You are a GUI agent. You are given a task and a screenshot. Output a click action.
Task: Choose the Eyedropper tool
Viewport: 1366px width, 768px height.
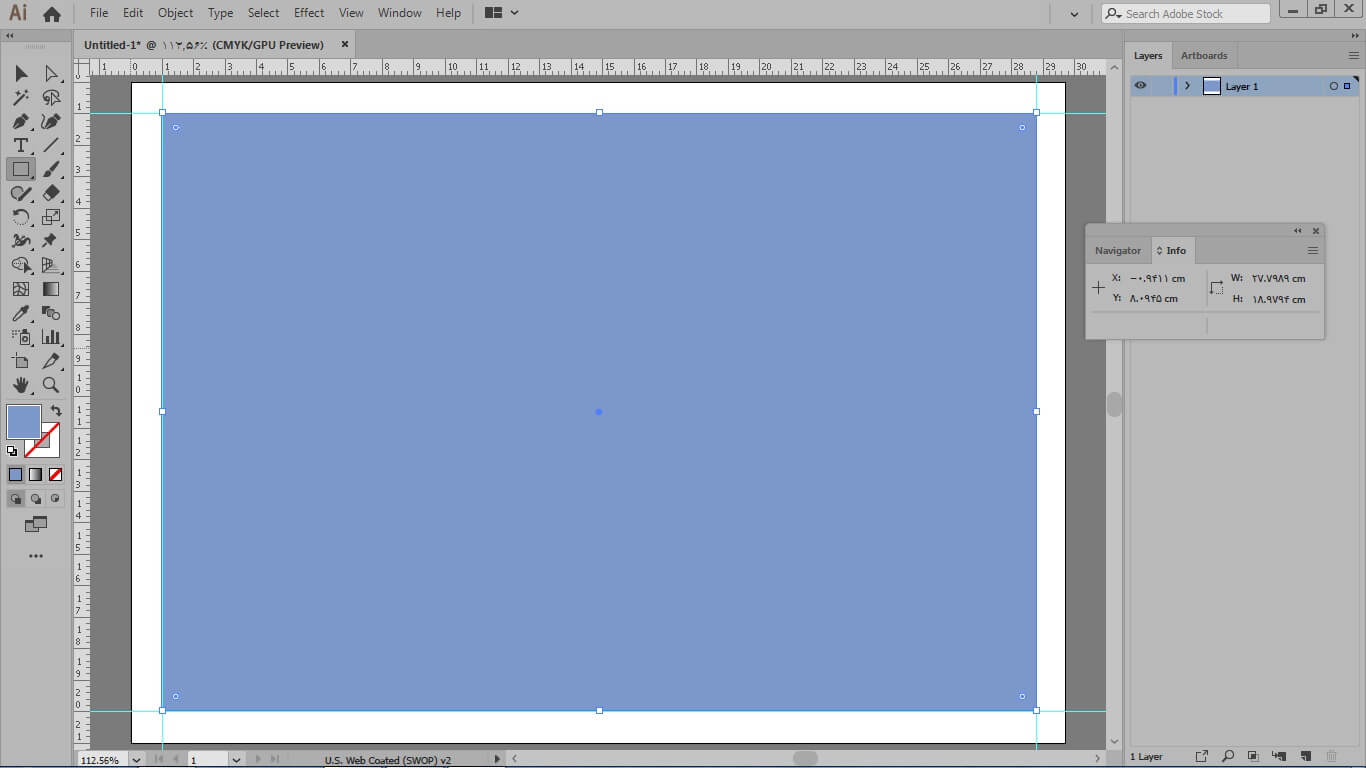point(20,313)
